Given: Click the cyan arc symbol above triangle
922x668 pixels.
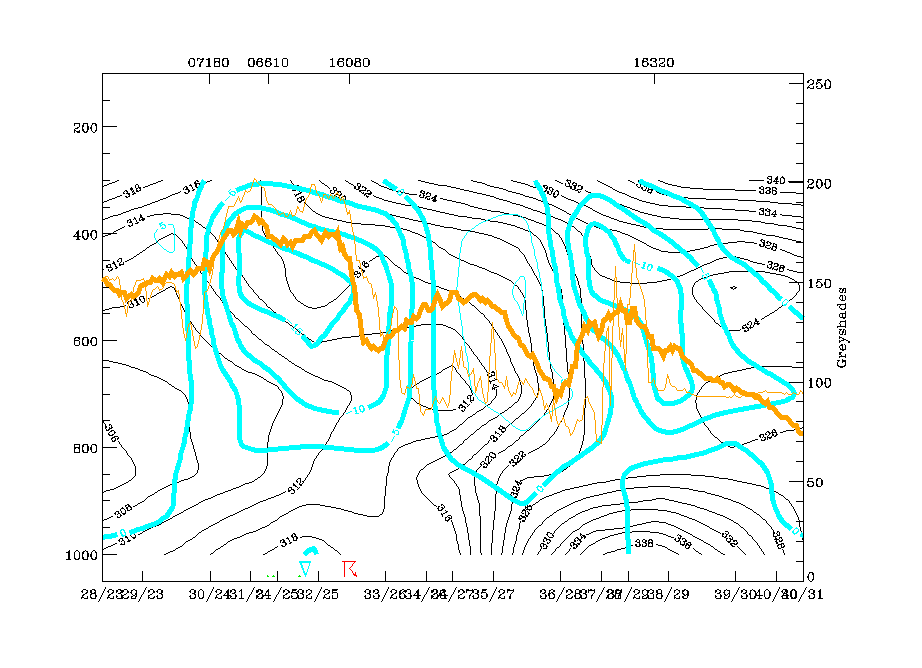Looking at the screenshot, I should point(310,550).
